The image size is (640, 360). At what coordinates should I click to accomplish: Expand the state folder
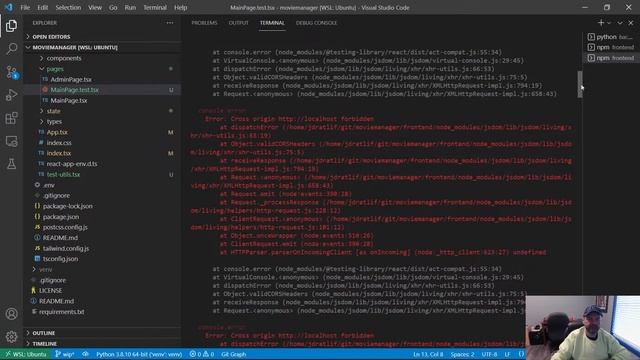[102, 111]
